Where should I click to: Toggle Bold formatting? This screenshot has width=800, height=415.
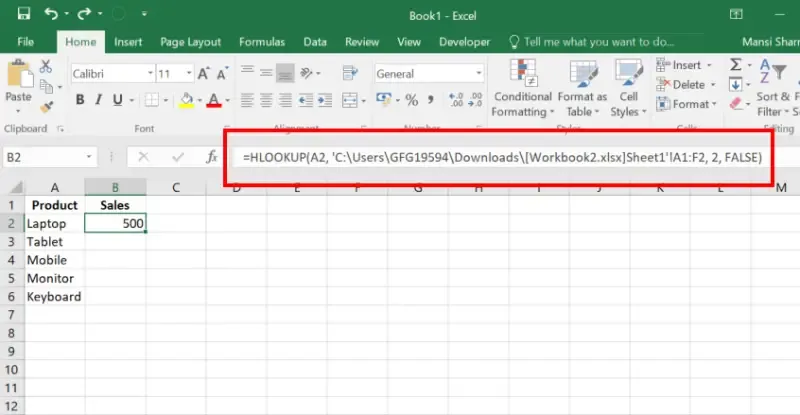[x=80, y=100]
